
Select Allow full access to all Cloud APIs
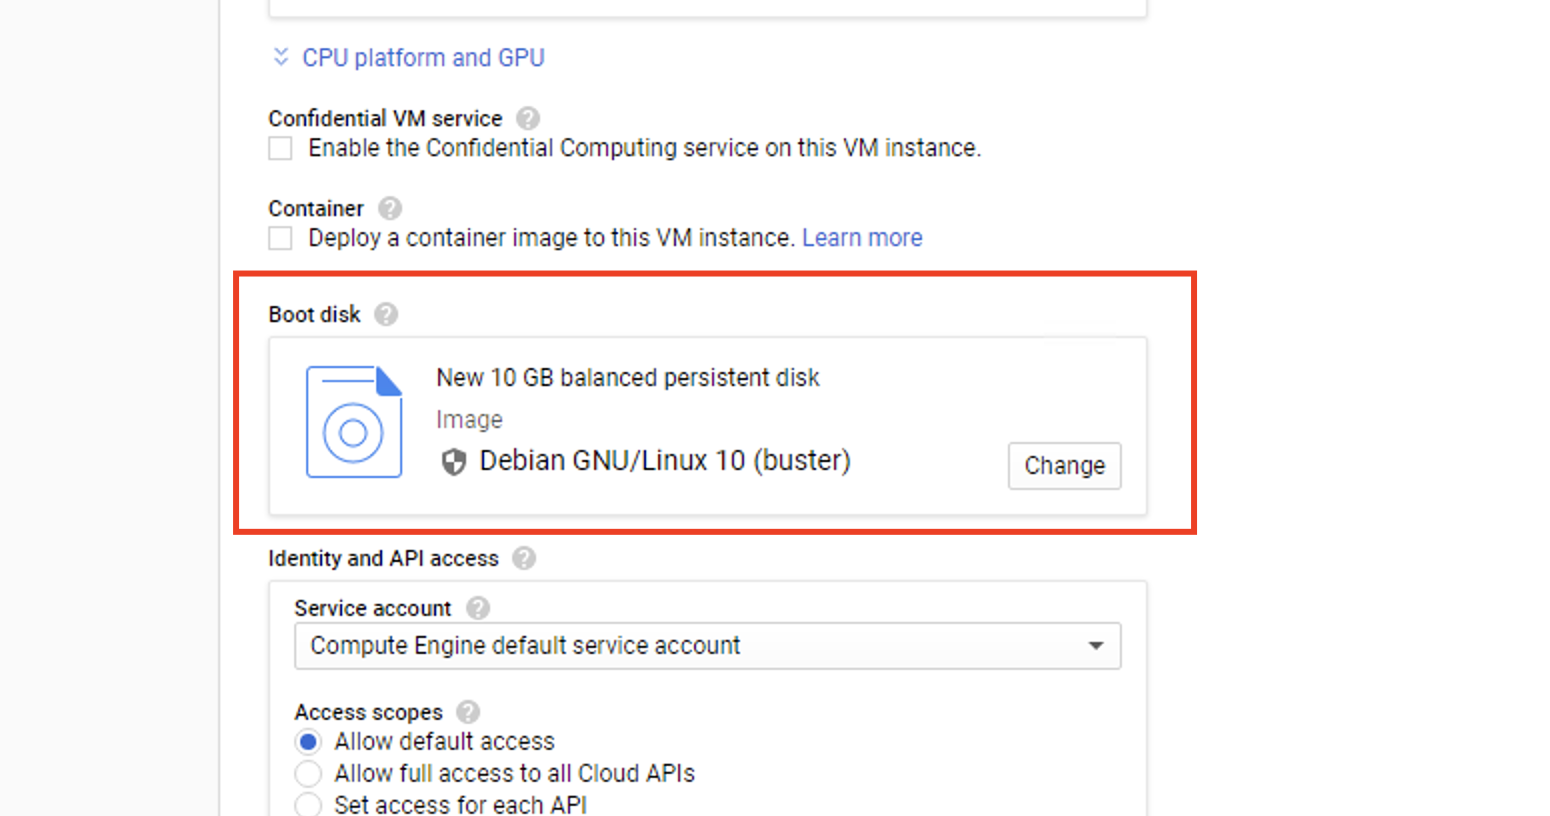(308, 774)
